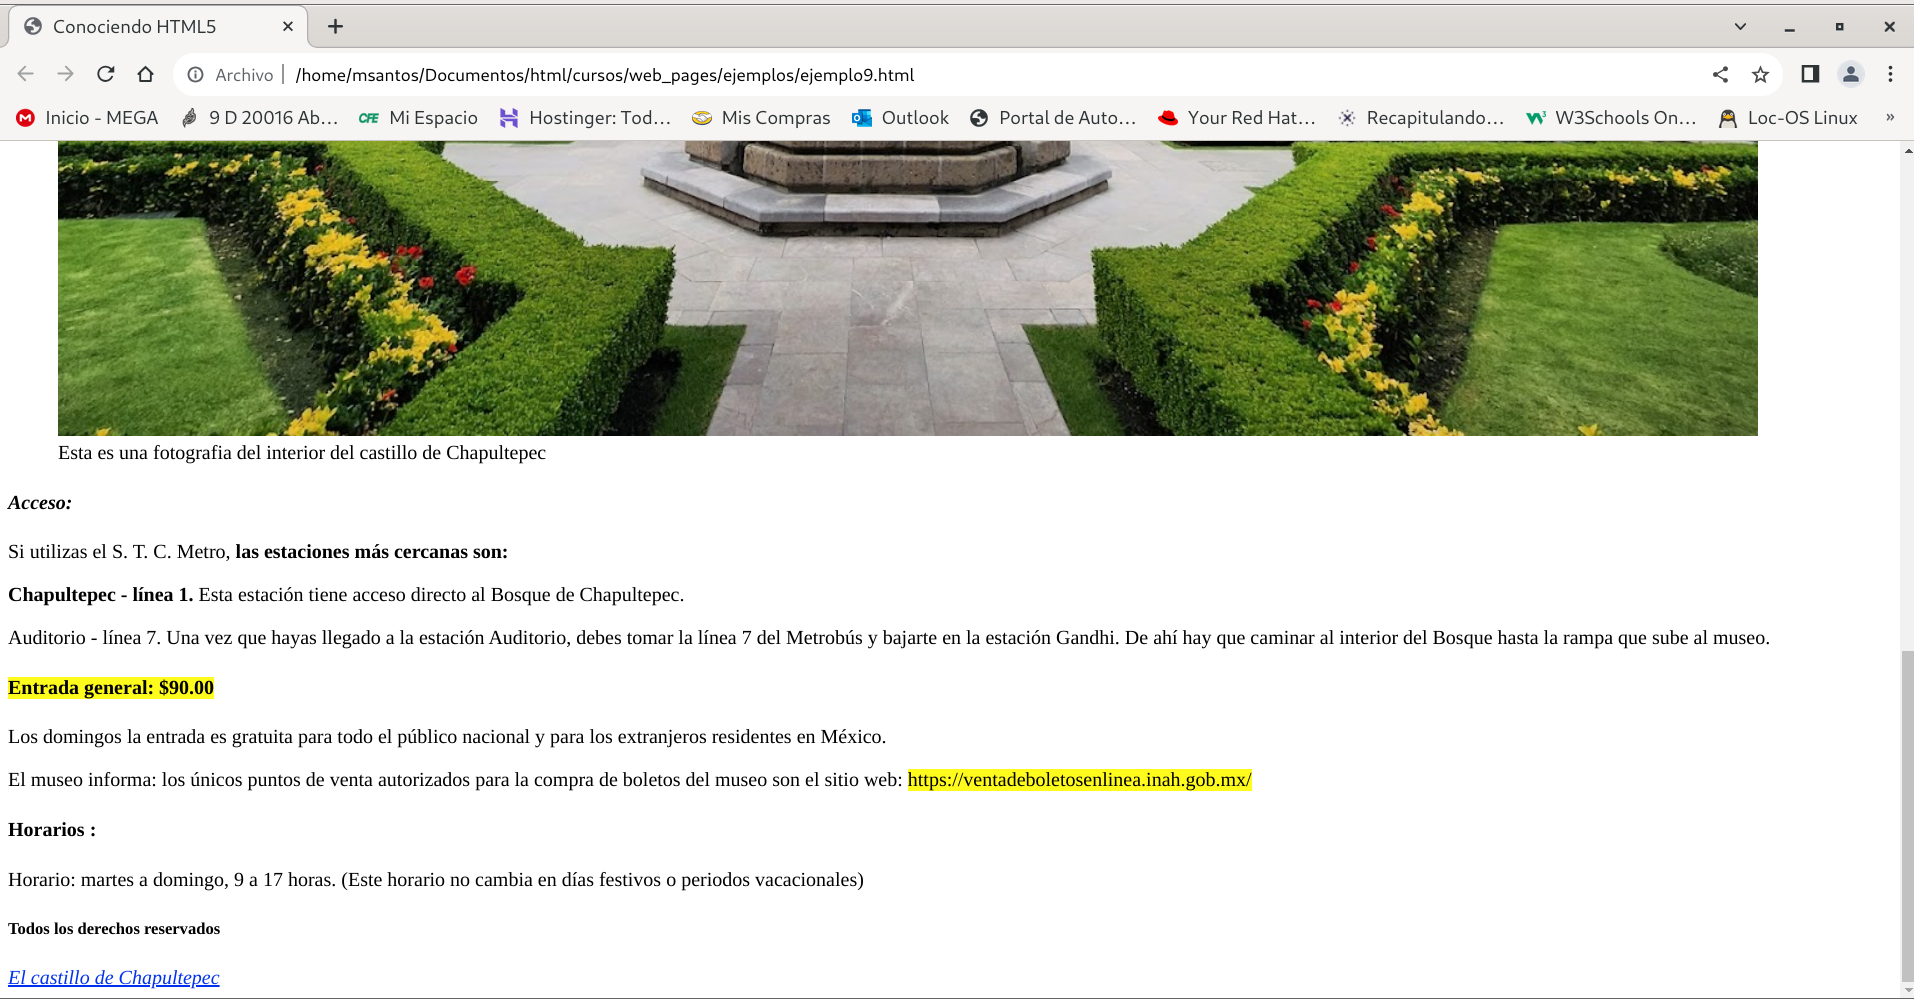
Task: Expand the tab search chevron
Action: (1740, 27)
